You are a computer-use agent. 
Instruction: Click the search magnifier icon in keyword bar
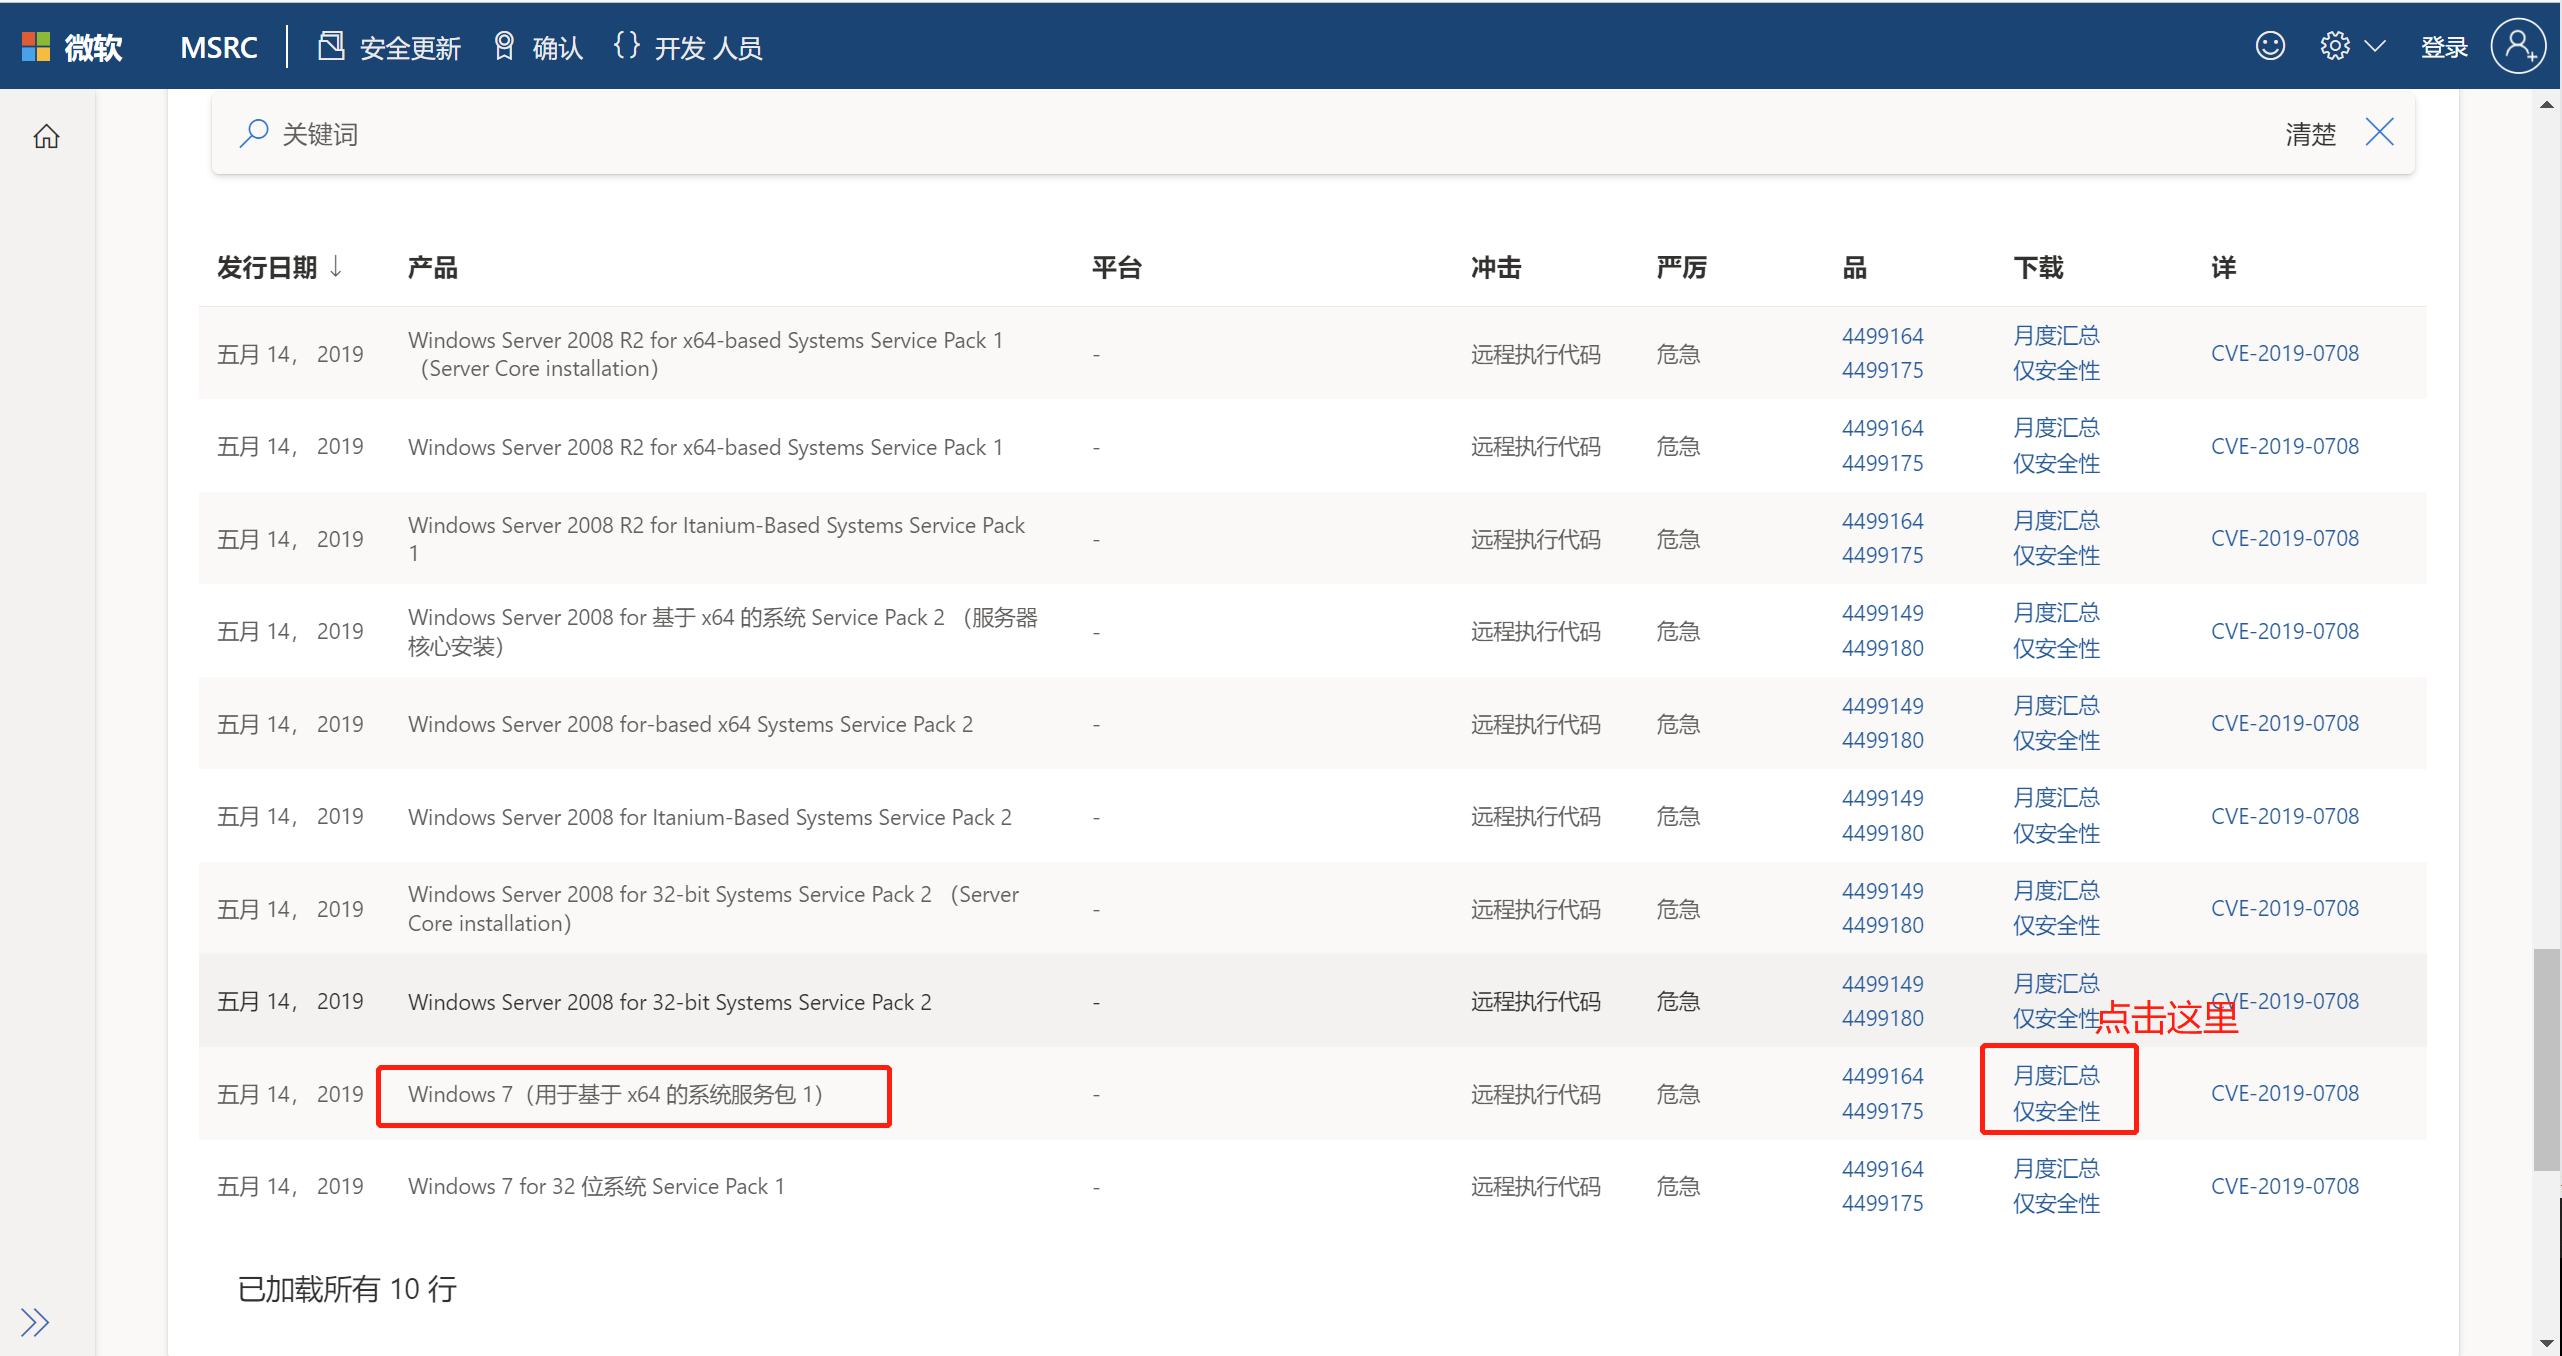(x=254, y=132)
